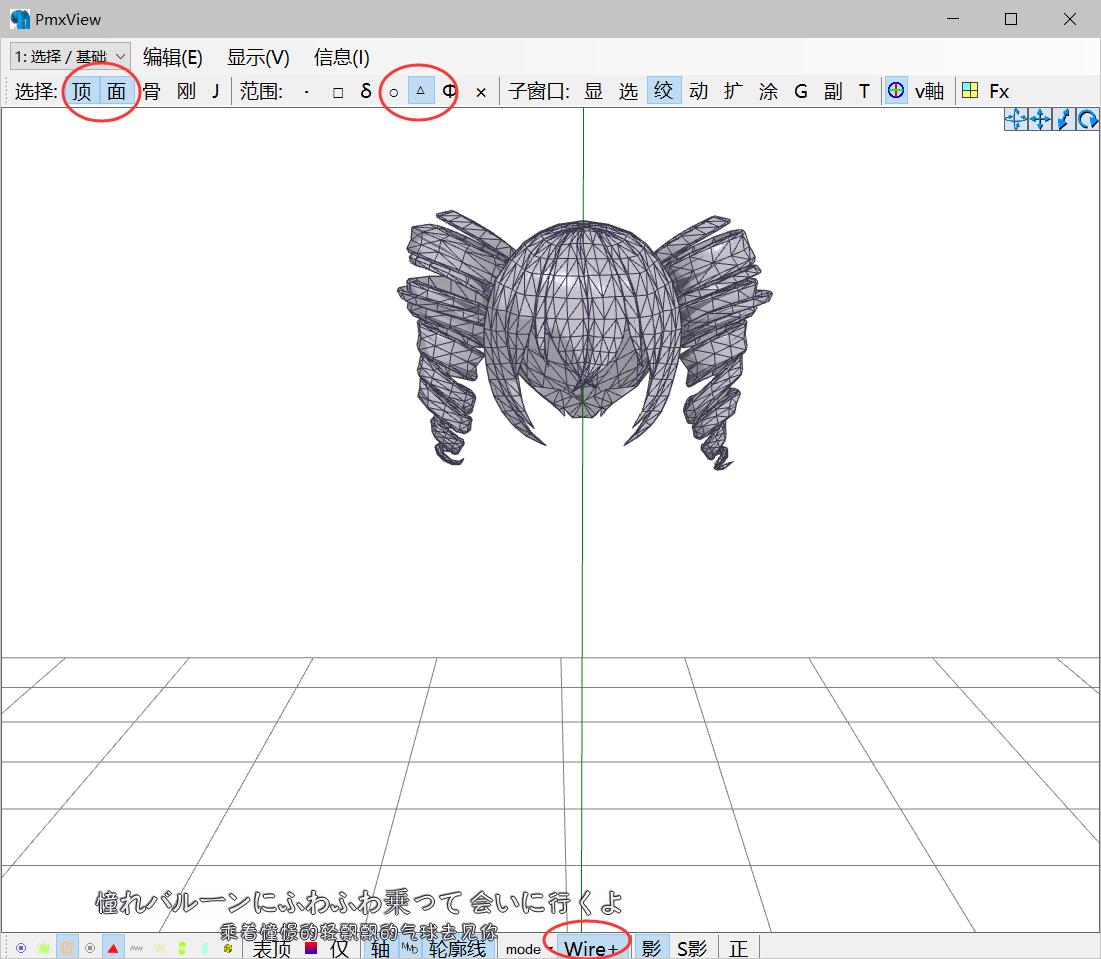Select the triangle range selection shape

pos(421,91)
